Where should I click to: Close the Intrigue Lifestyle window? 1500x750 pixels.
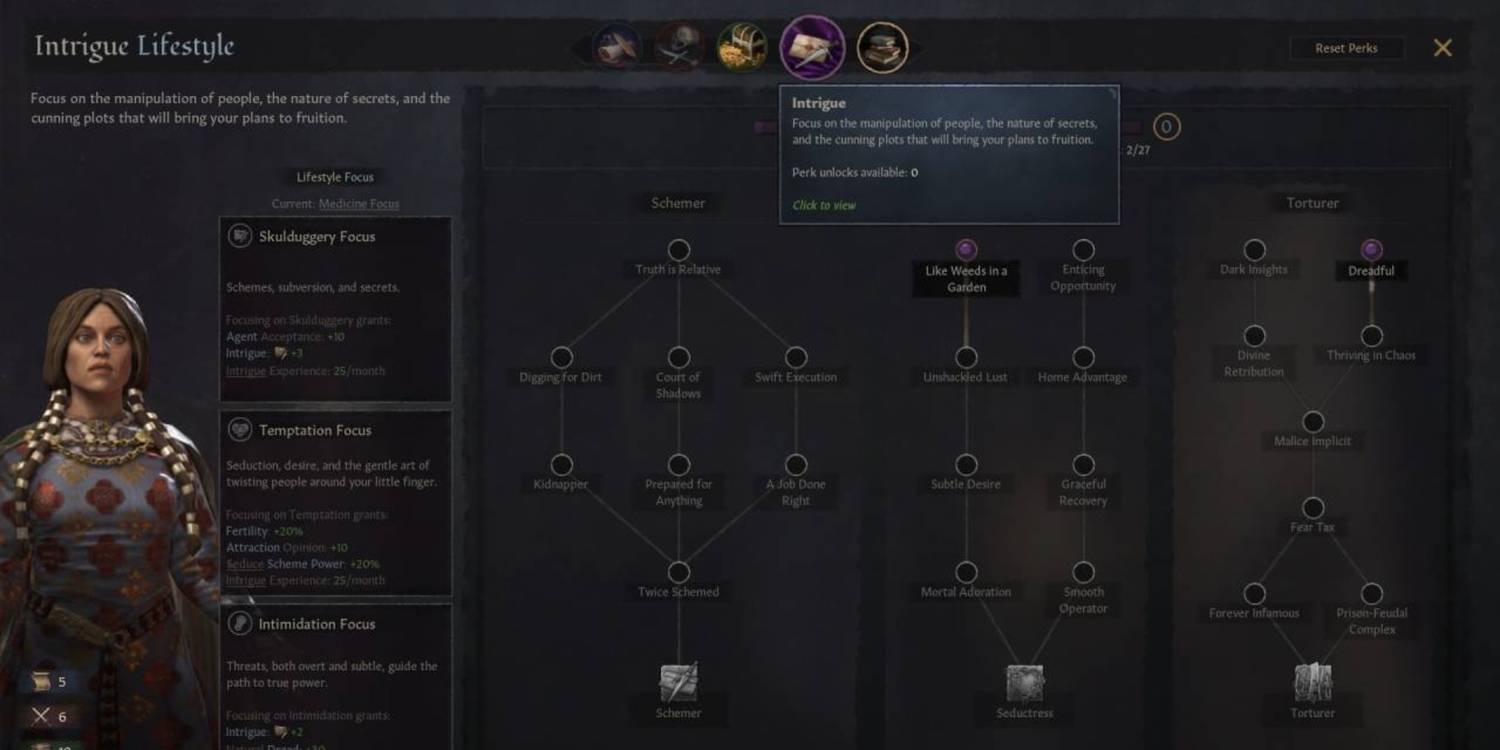click(1442, 47)
